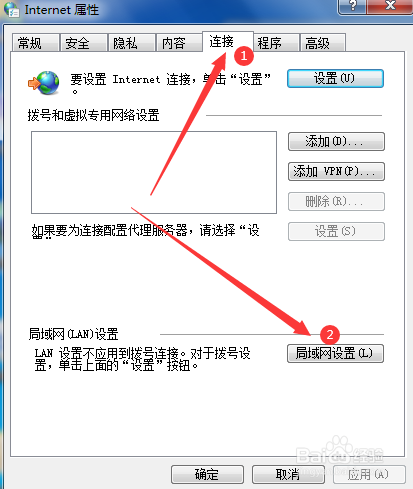Click the Internet 属性 title bar icon
Image resolution: width=413 pixels, height=489 pixels.
click(12, 9)
